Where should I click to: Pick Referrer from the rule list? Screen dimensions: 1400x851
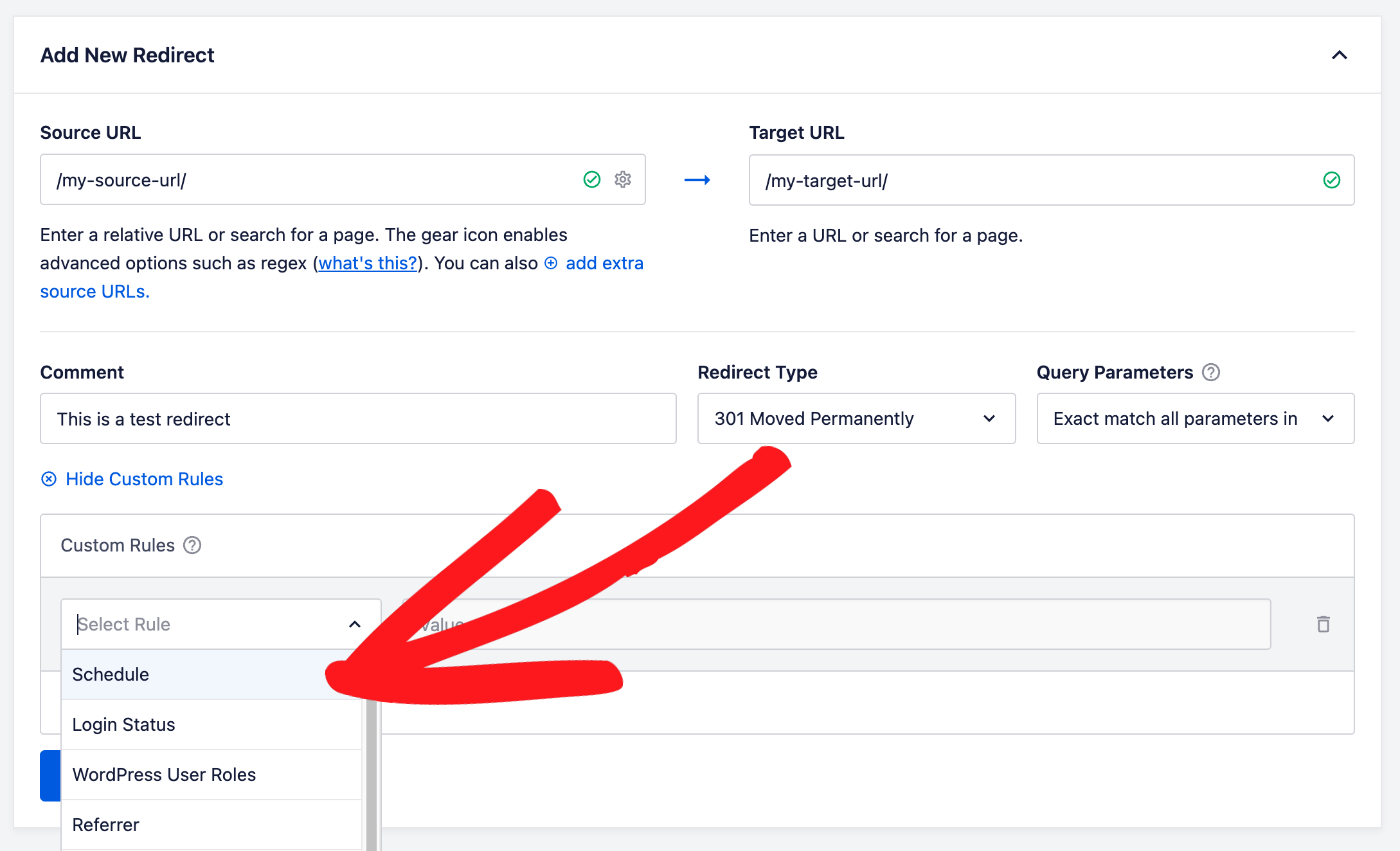[x=106, y=824]
